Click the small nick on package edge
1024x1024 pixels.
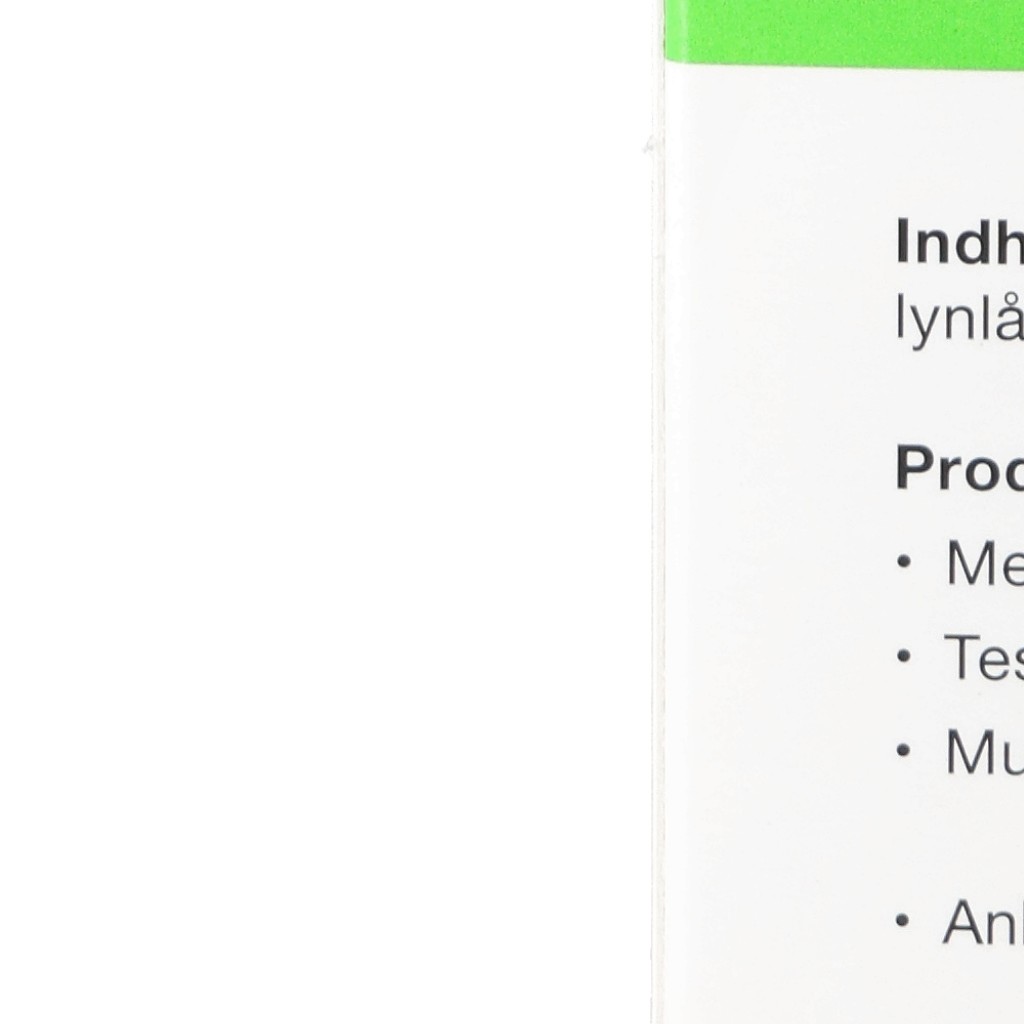(650, 147)
